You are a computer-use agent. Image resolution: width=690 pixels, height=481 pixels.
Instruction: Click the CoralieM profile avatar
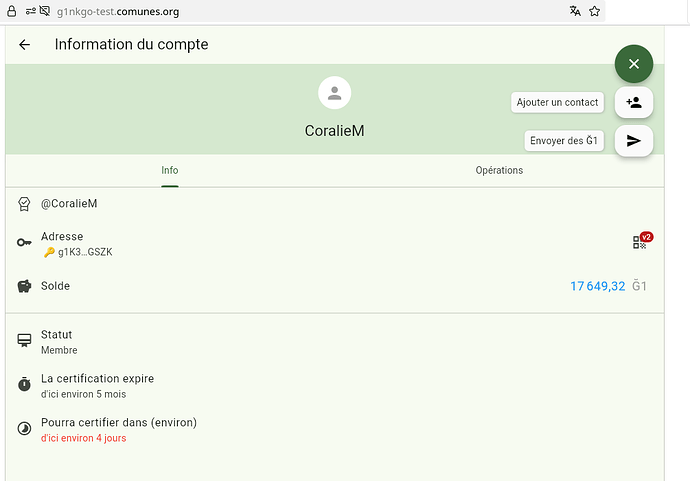(x=334, y=94)
